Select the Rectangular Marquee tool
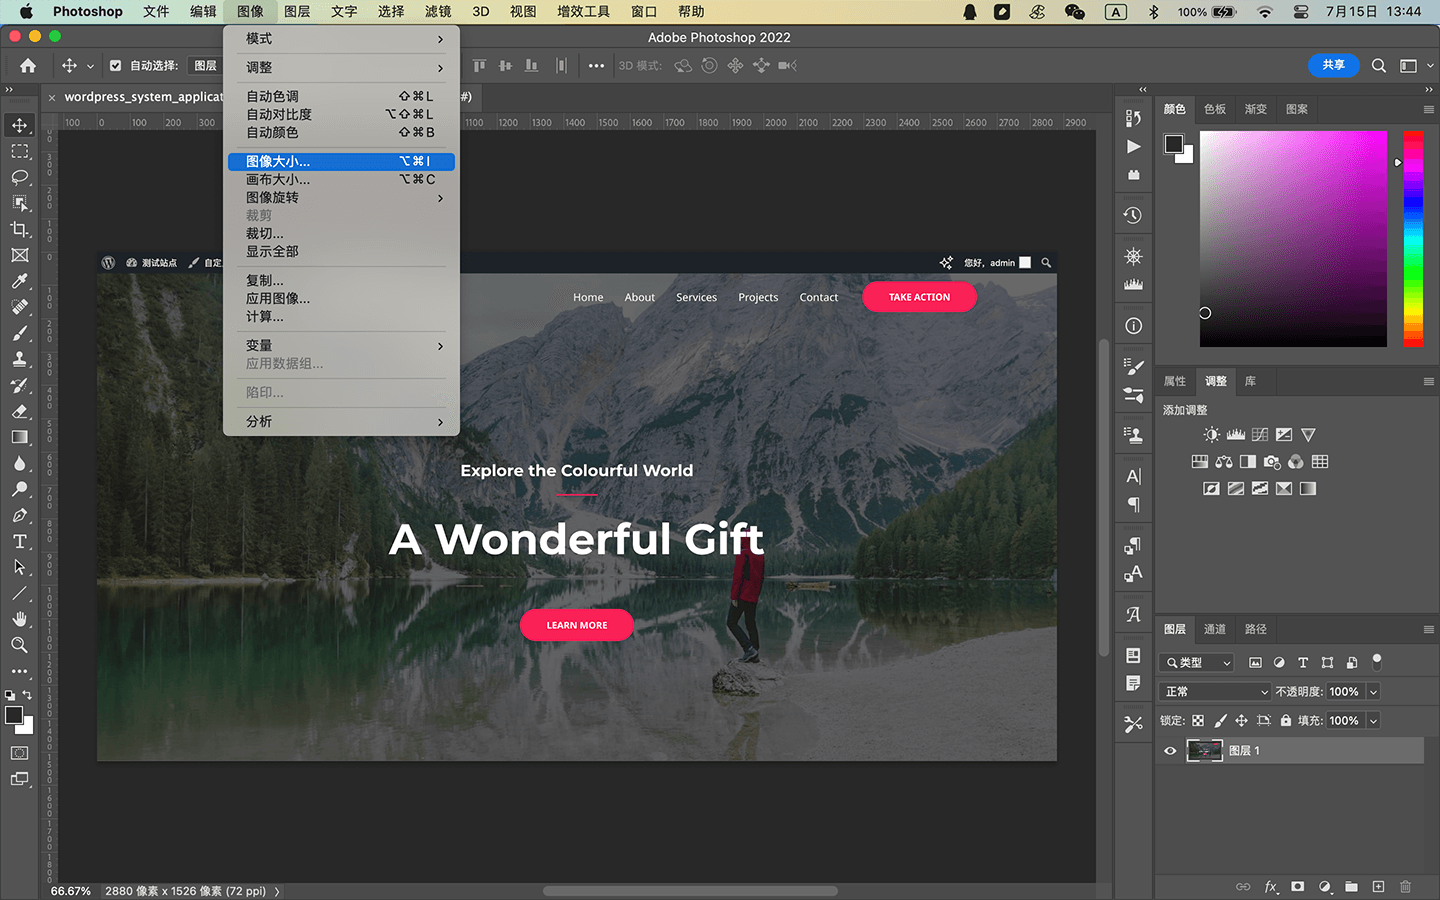Image resolution: width=1440 pixels, height=900 pixels. point(19,151)
